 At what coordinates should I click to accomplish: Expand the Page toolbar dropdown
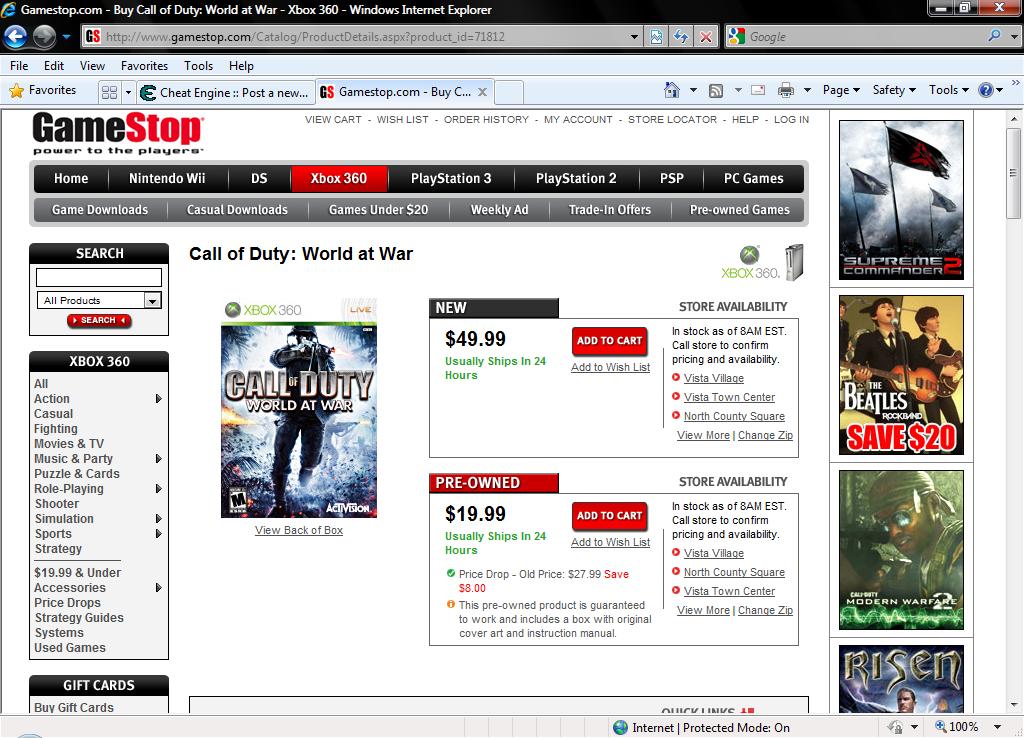(841, 90)
